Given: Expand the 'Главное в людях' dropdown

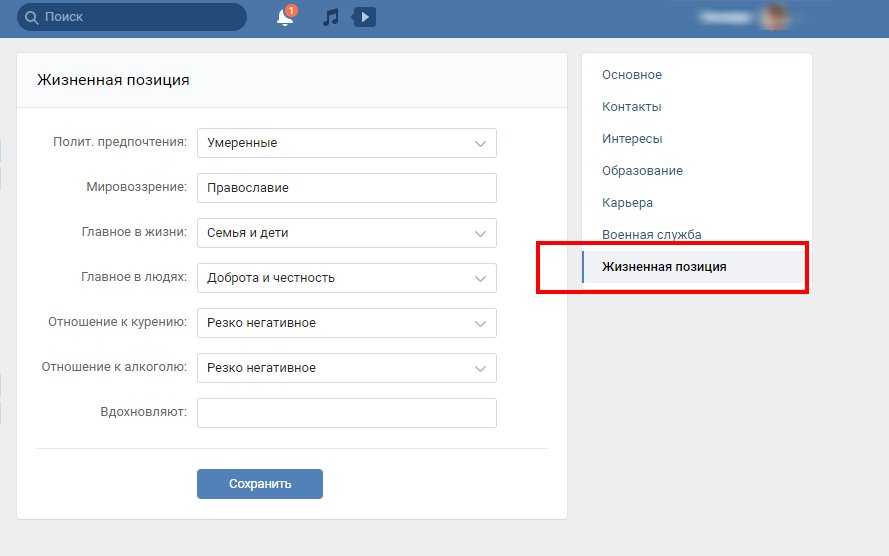Looking at the screenshot, I should click(x=346, y=278).
